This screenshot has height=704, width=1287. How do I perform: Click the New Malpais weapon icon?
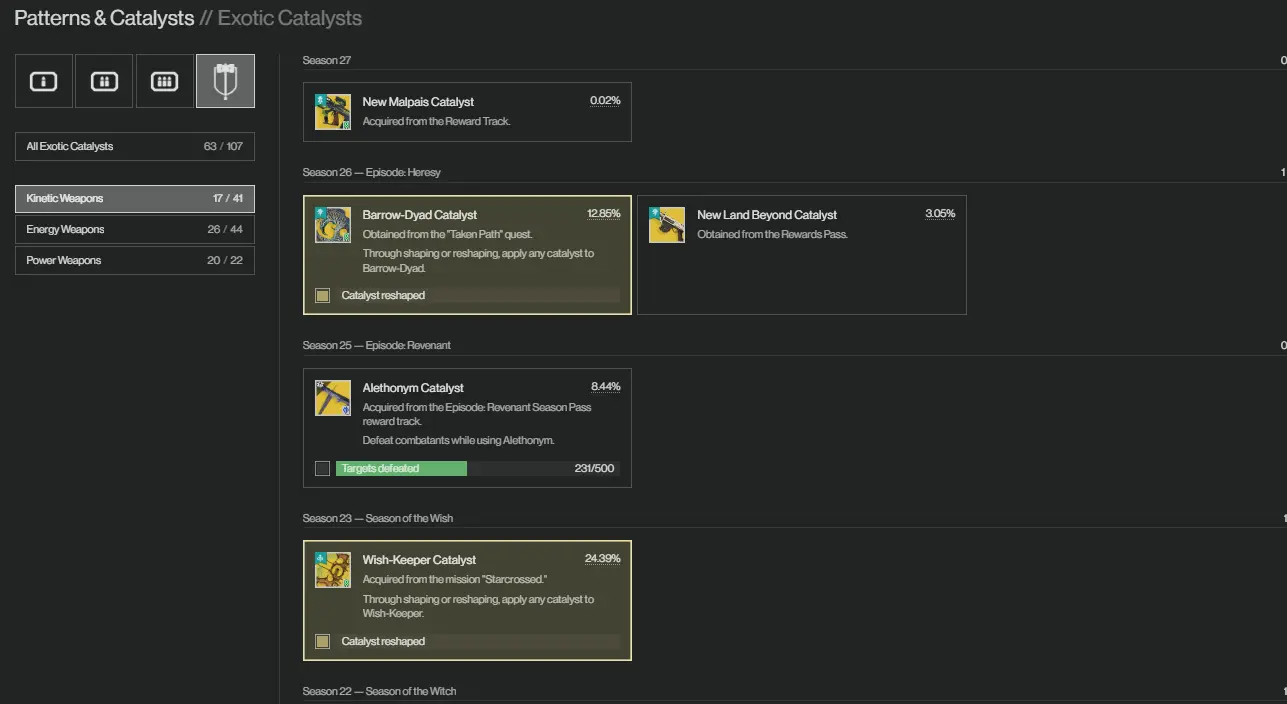click(x=333, y=112)
